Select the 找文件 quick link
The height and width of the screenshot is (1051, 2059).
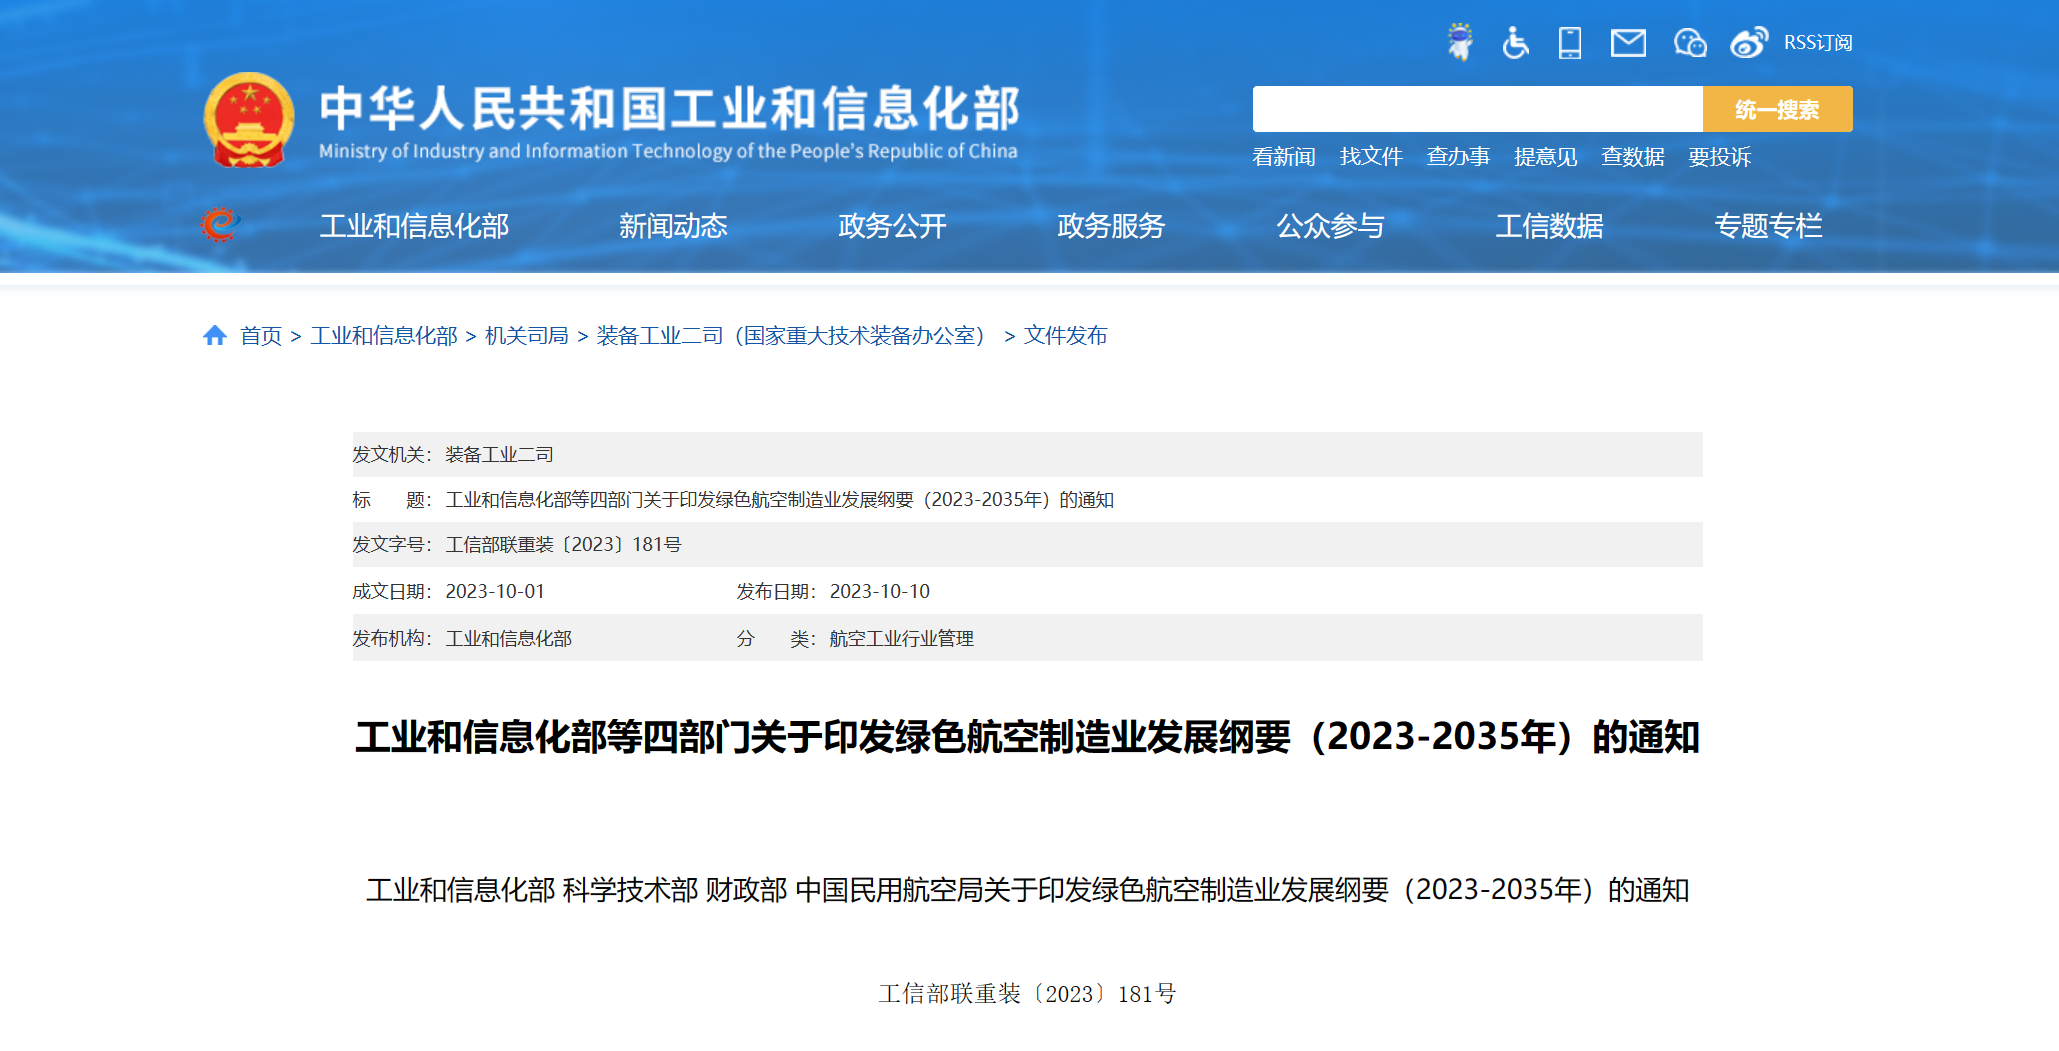pyautogui.click(x=1371, y=157)
